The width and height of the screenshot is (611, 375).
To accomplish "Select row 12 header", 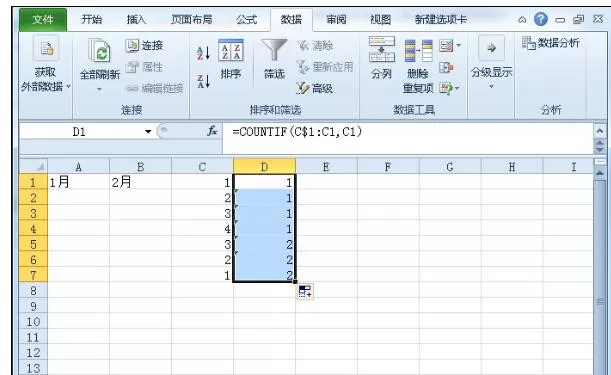I will 34,352.
